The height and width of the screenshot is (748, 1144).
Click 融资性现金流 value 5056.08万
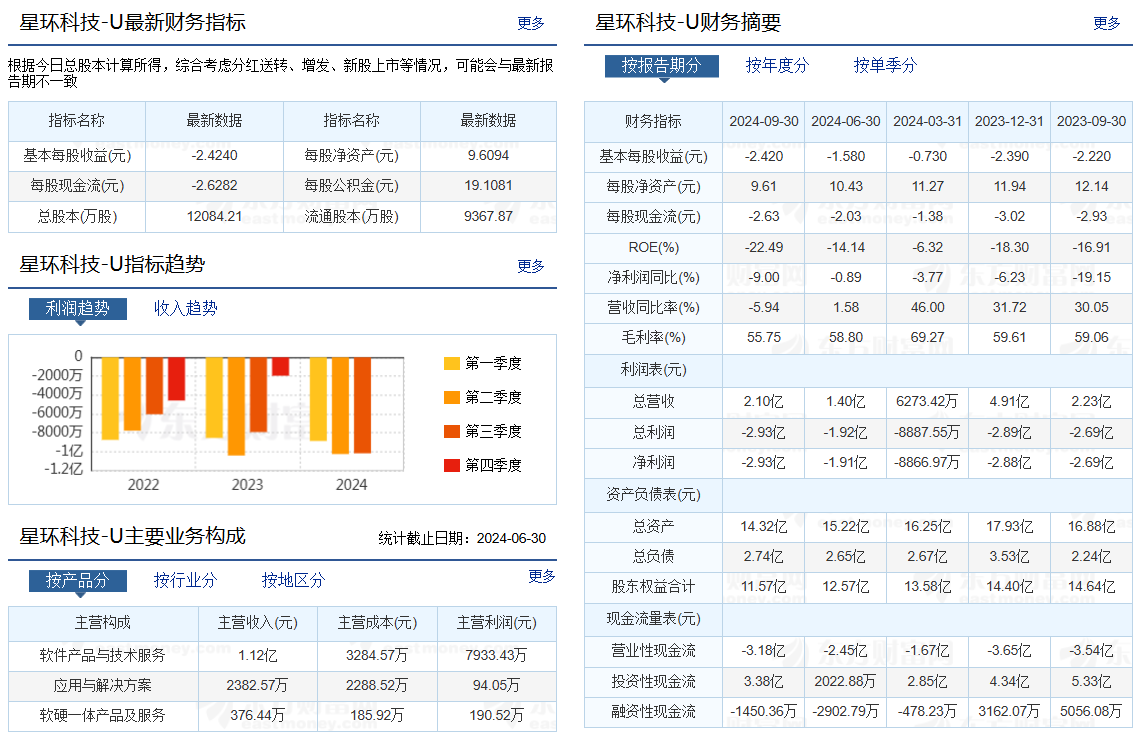pyautogui.click(x=1091, y=712)
